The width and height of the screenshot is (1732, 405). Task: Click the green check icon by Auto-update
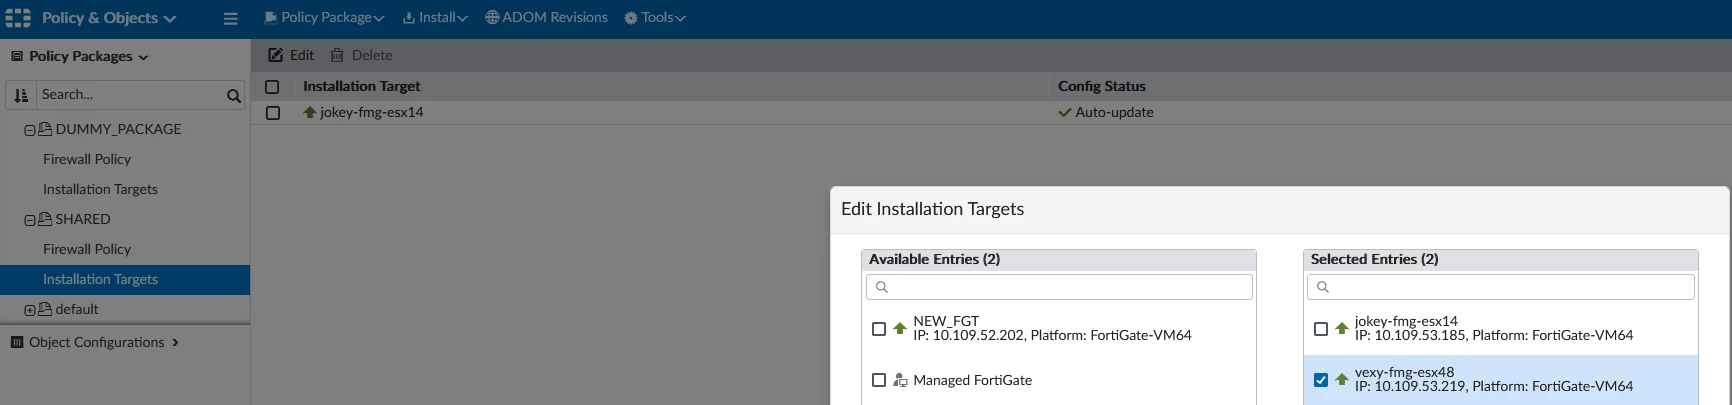(x=1065, y=113)
